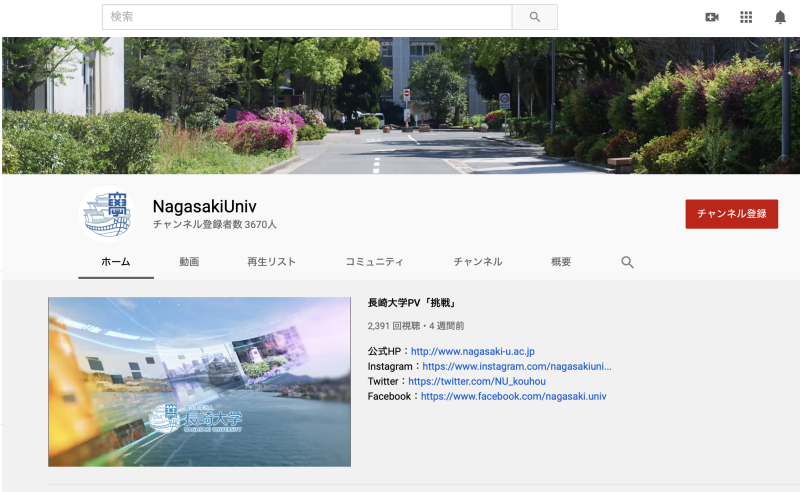Screen dimensions: 800x492
Task: Click the campus road banner image
Action: pos(401,105)
